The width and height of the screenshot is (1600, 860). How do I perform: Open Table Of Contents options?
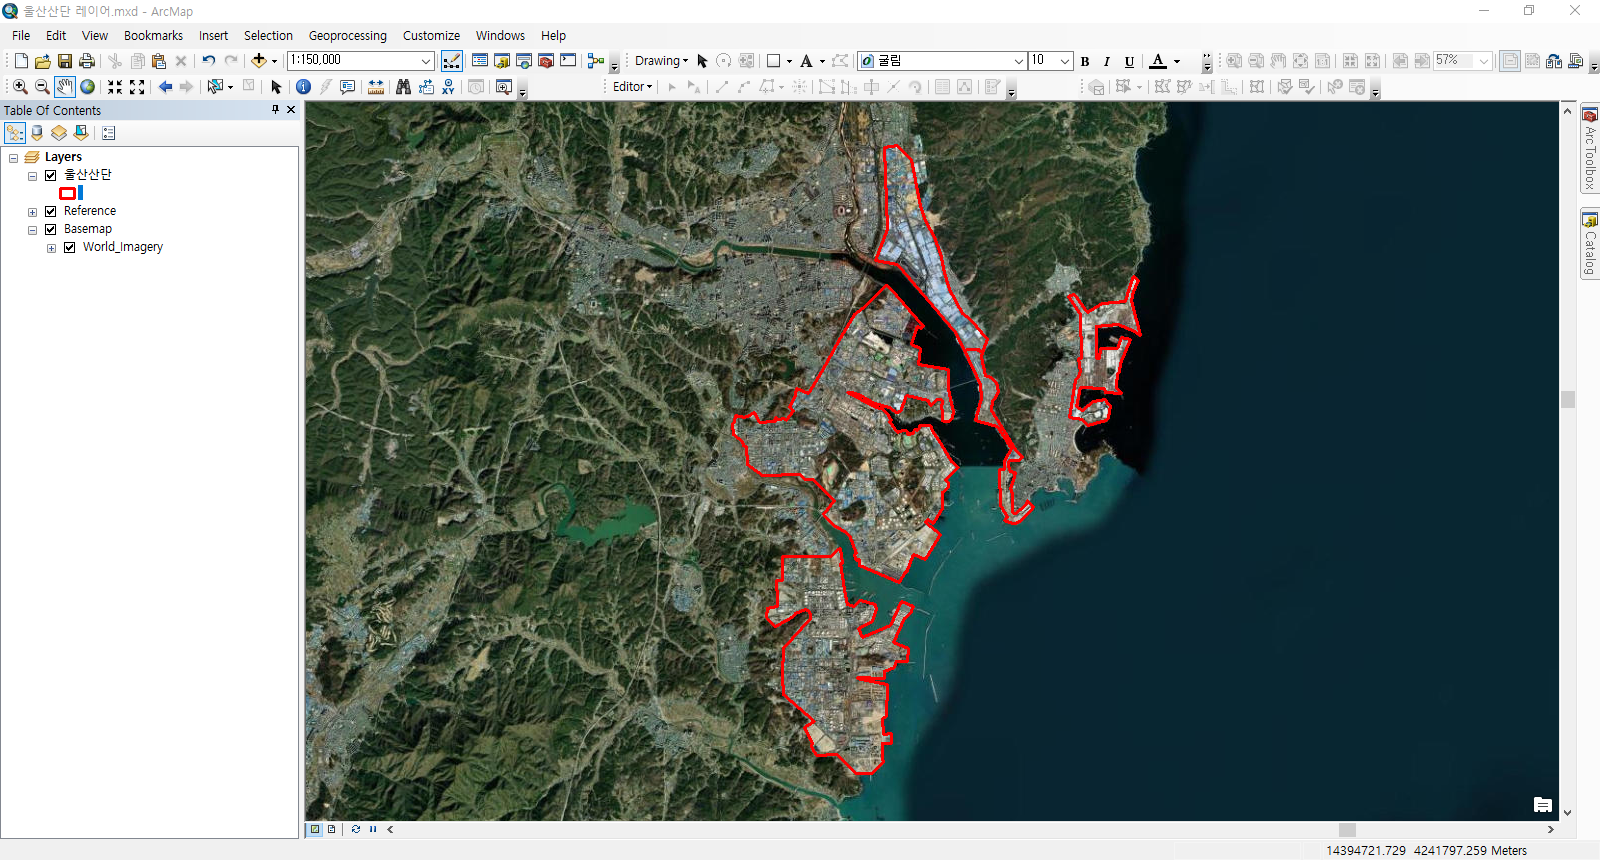point(109,133)
